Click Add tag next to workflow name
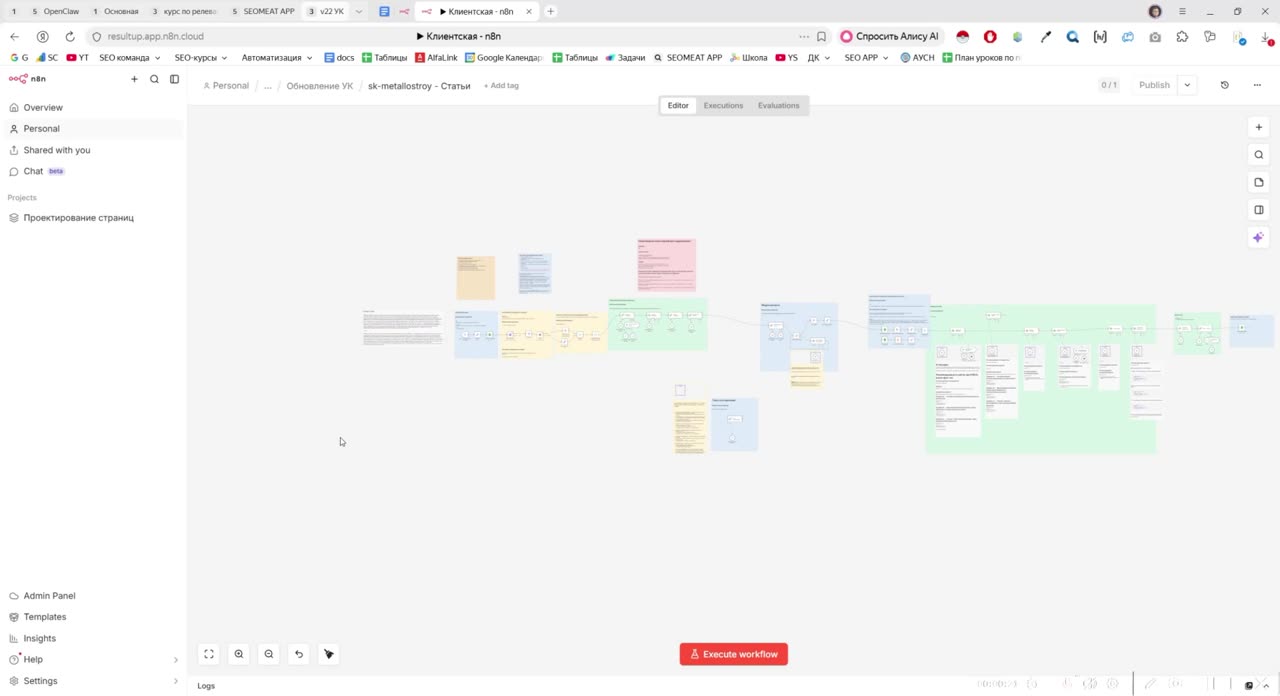Image resolution: width=1280 pixels, height=696 pixels. click(x=501, y=86)
